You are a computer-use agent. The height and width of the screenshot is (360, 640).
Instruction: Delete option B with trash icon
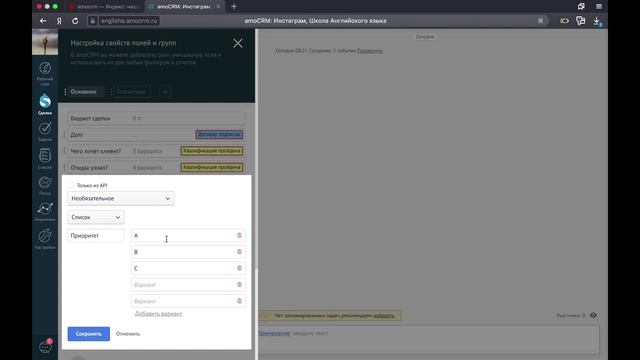coord(239,252)
